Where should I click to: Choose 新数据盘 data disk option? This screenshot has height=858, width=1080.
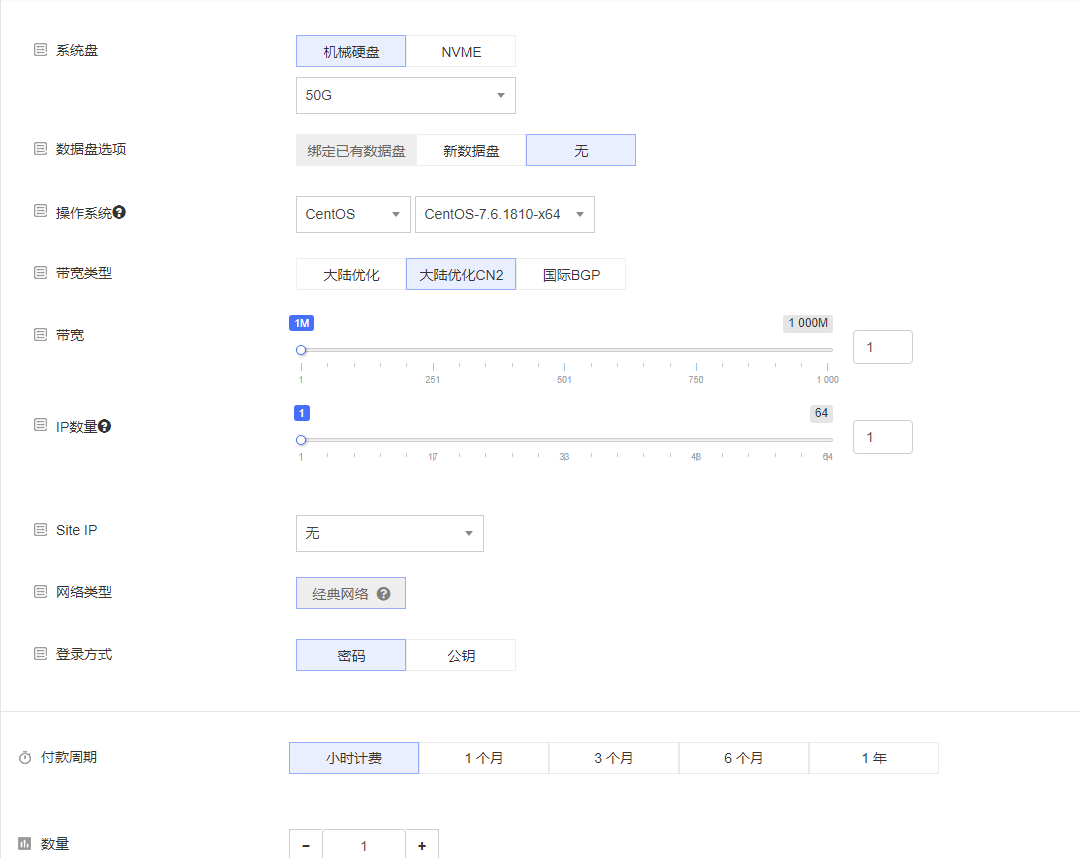(471, 151)
